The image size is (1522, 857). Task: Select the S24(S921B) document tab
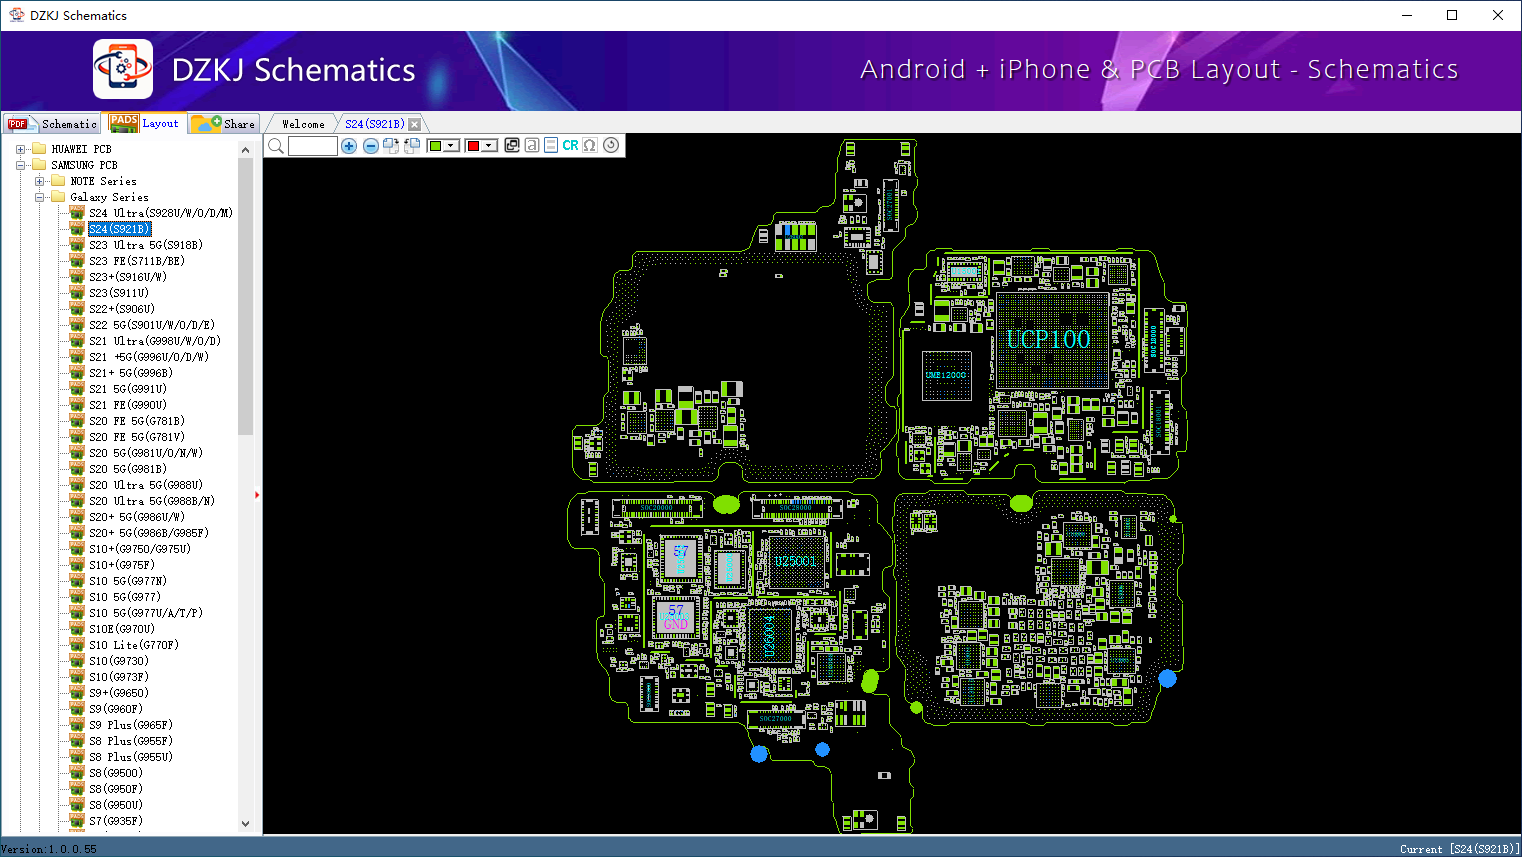pyautogui.click(x=374, y=124)
